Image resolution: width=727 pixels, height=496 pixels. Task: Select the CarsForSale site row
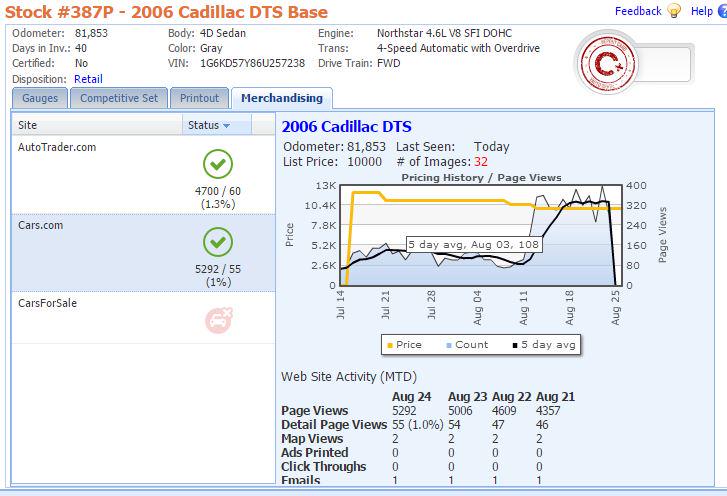pyautogui.click(x=143, y=318)
